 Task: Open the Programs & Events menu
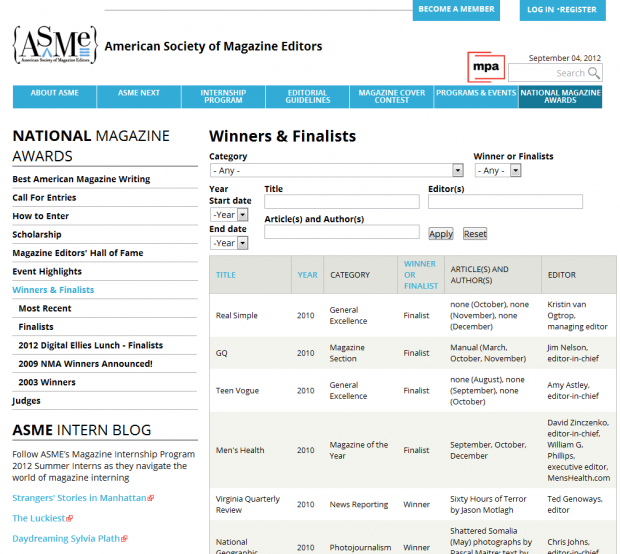476,96
